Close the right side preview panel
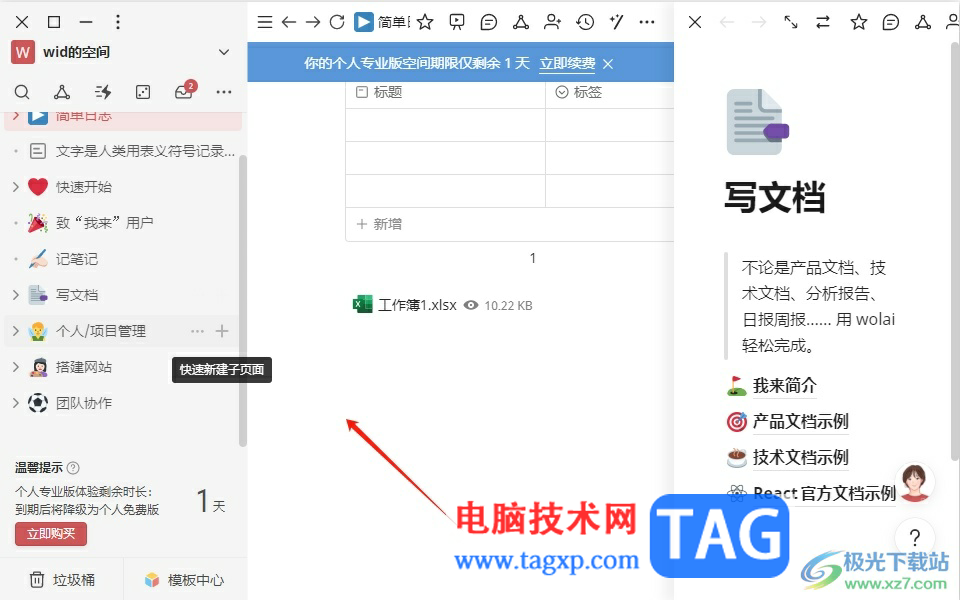This screenshot has width=960, height=600. (695, 23)
